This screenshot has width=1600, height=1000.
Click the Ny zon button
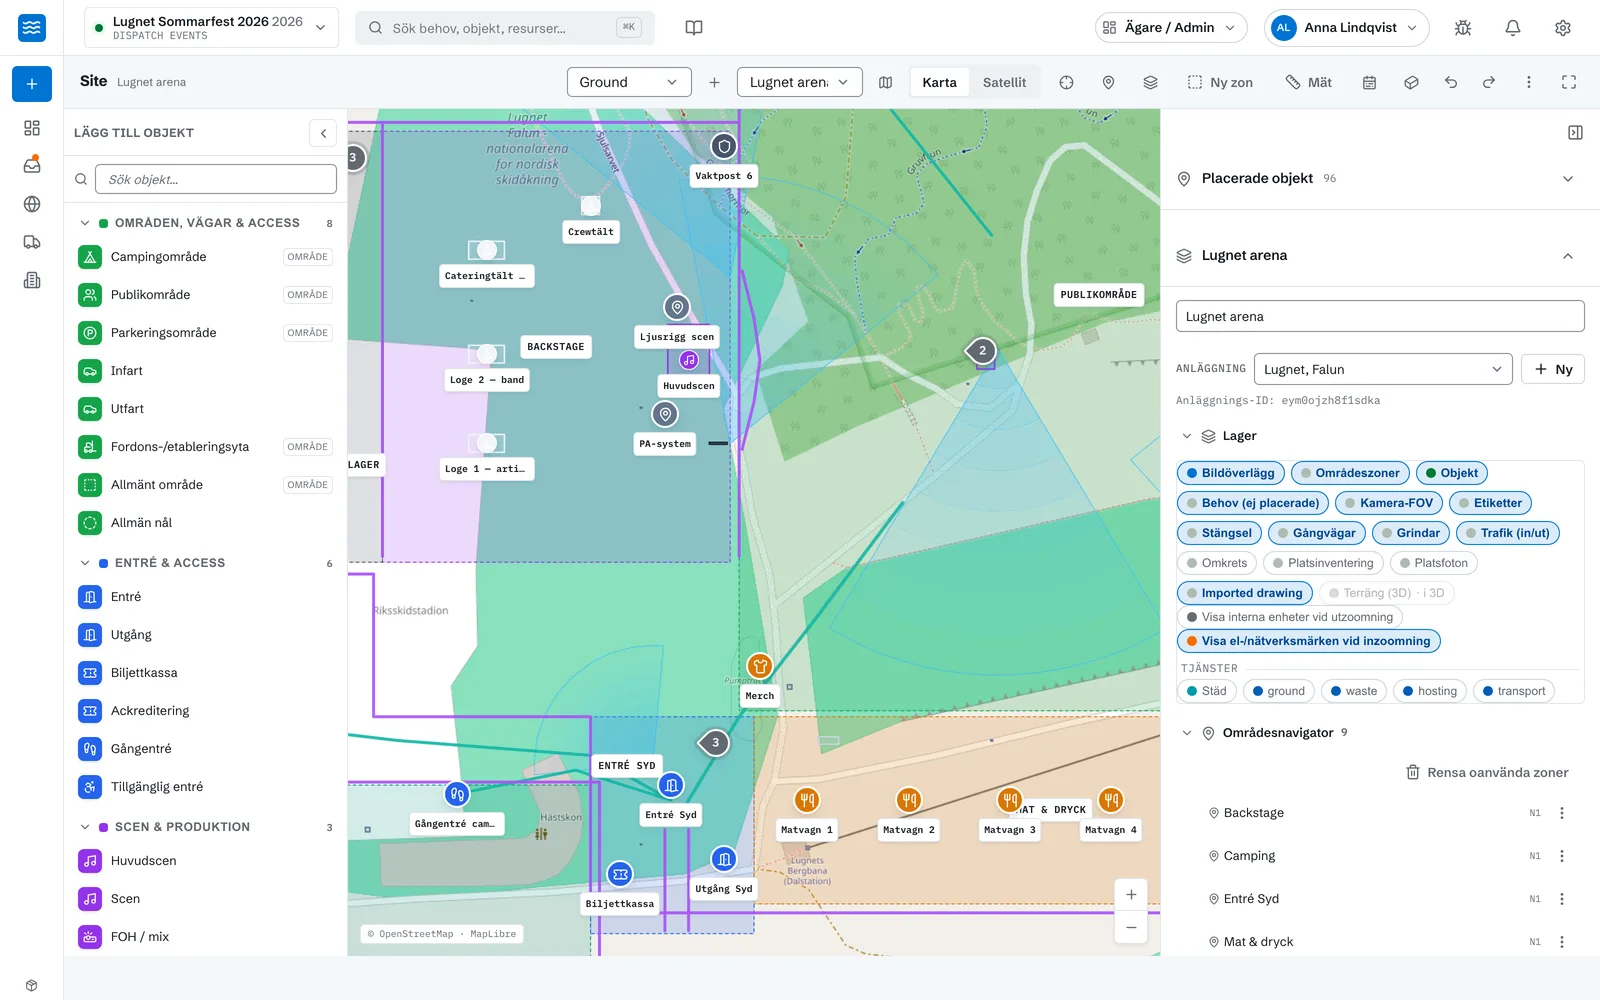1219,82
